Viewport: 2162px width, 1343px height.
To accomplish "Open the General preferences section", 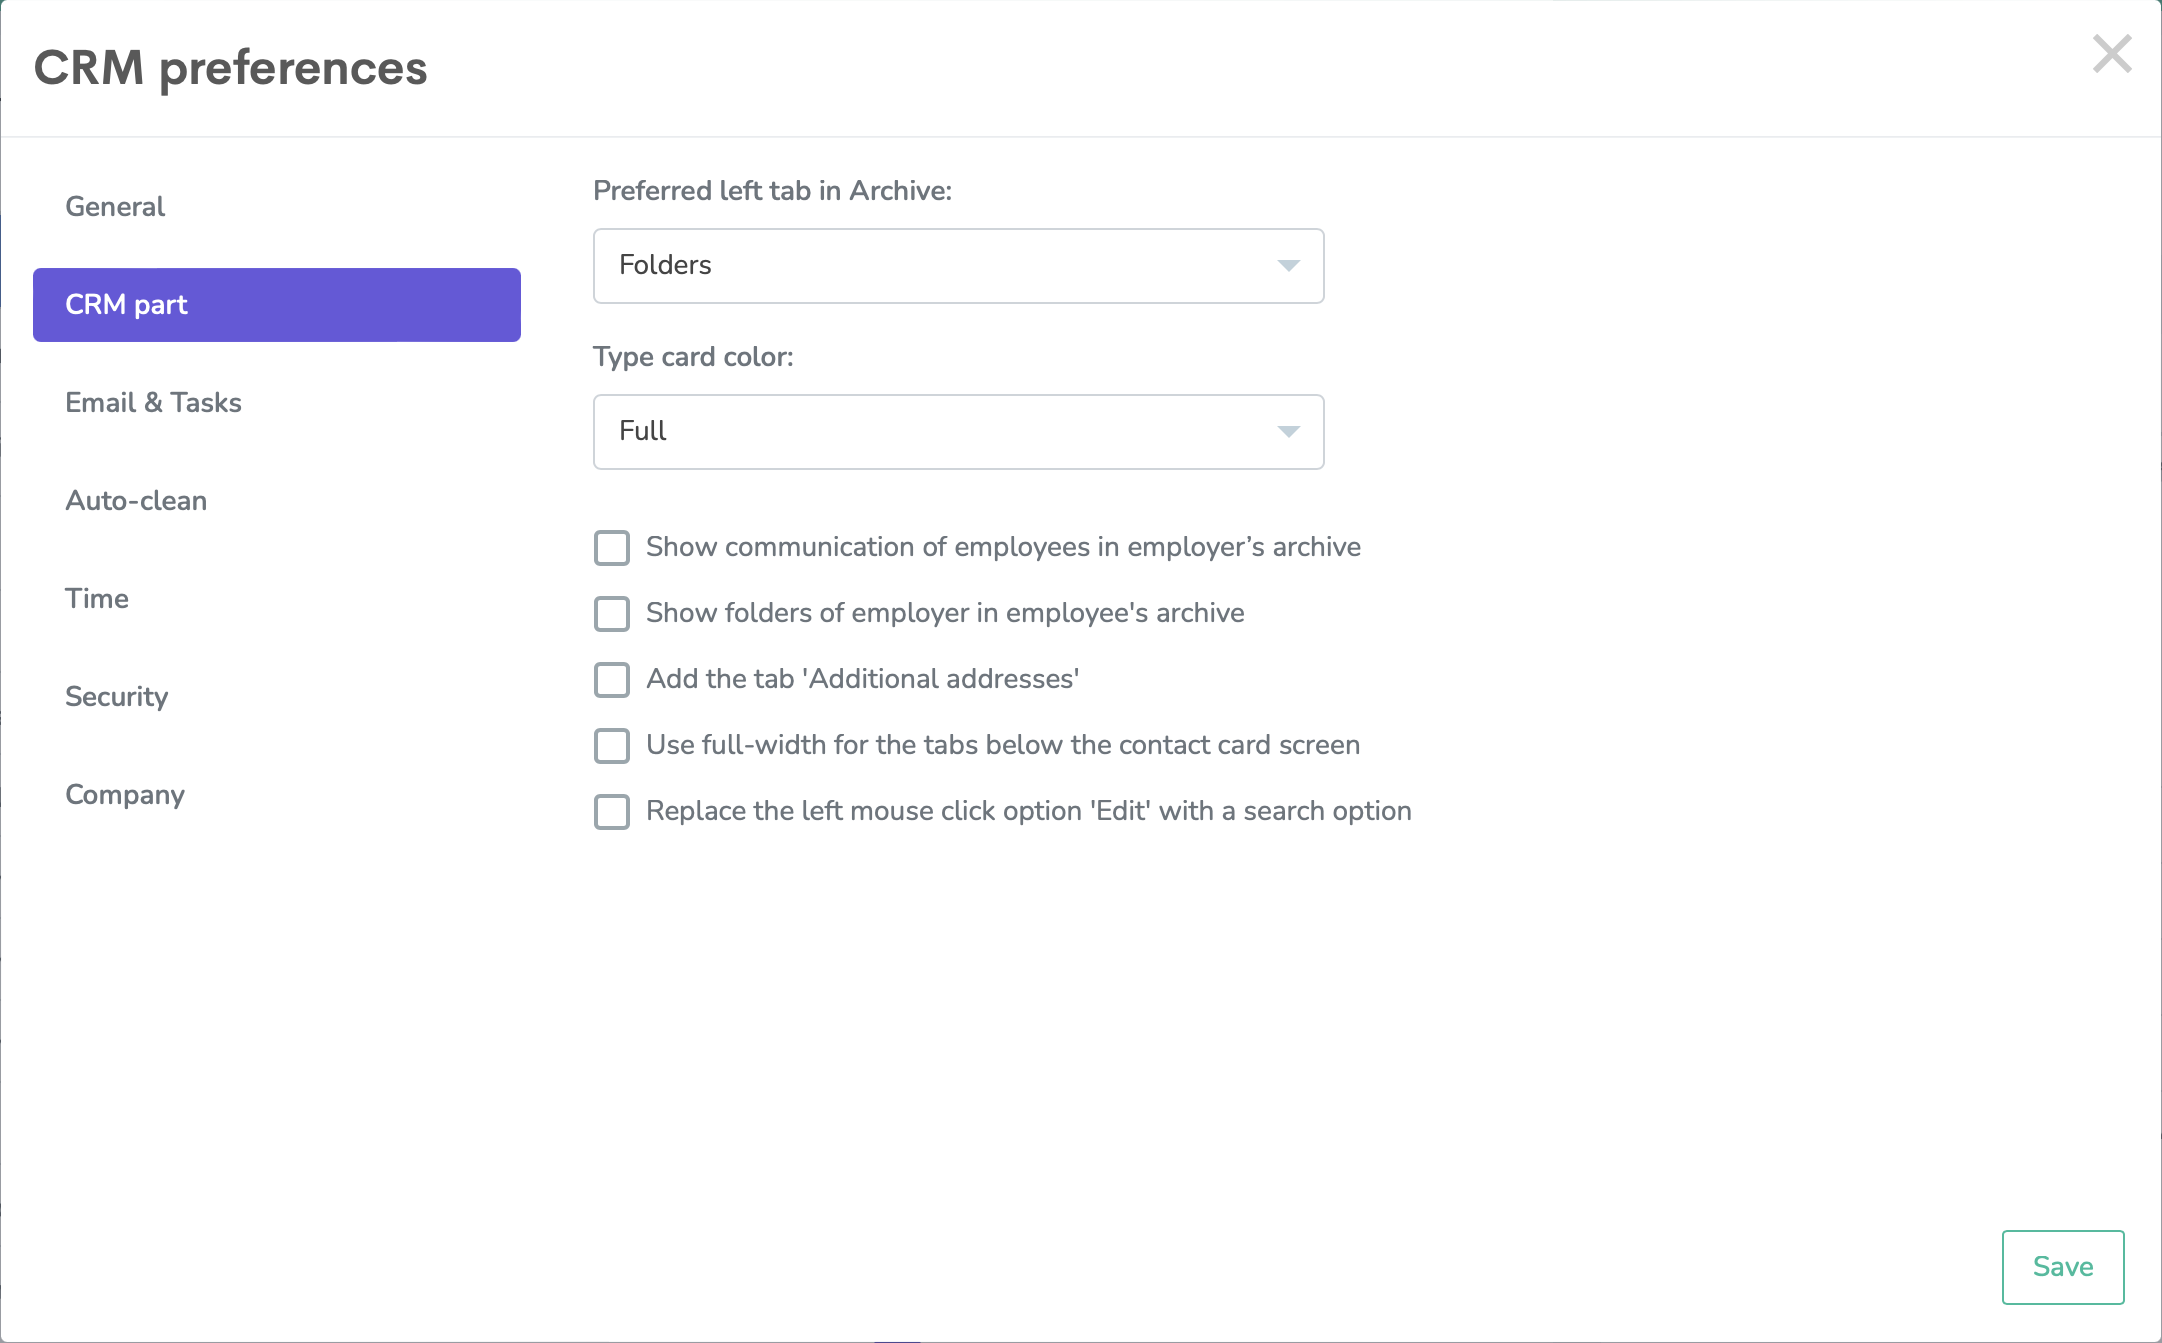I will [115, 207].
